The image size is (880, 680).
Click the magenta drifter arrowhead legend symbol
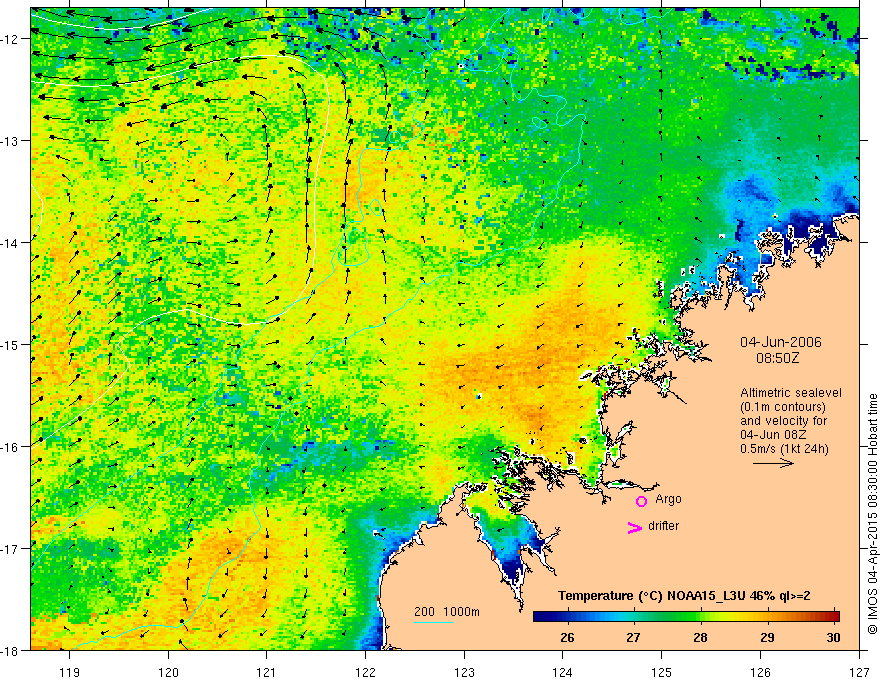635,527
